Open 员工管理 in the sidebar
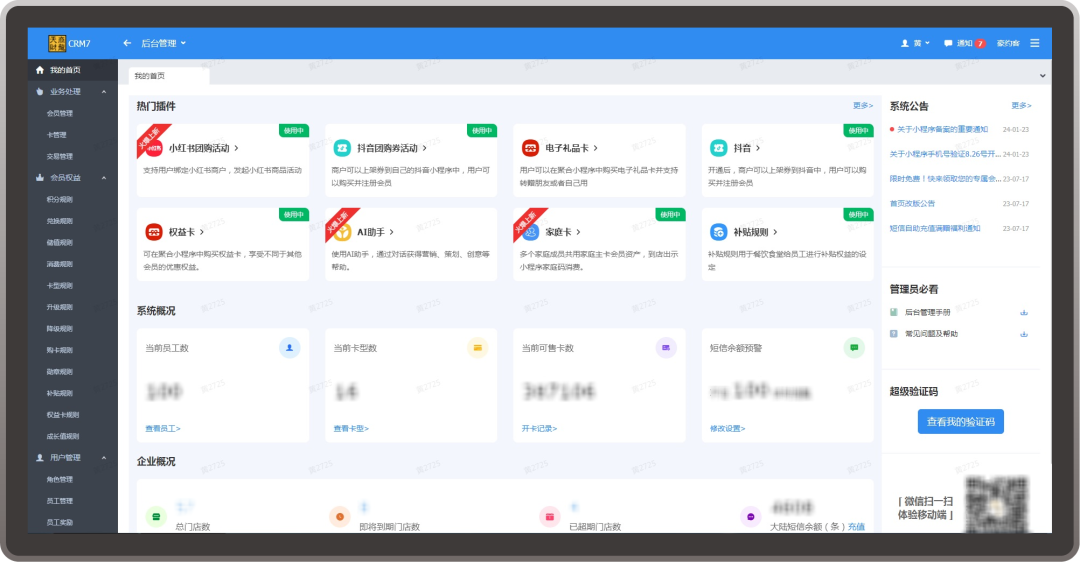Image resolution: width=1080 pixels, height=562 pixels. click(59, 501)
